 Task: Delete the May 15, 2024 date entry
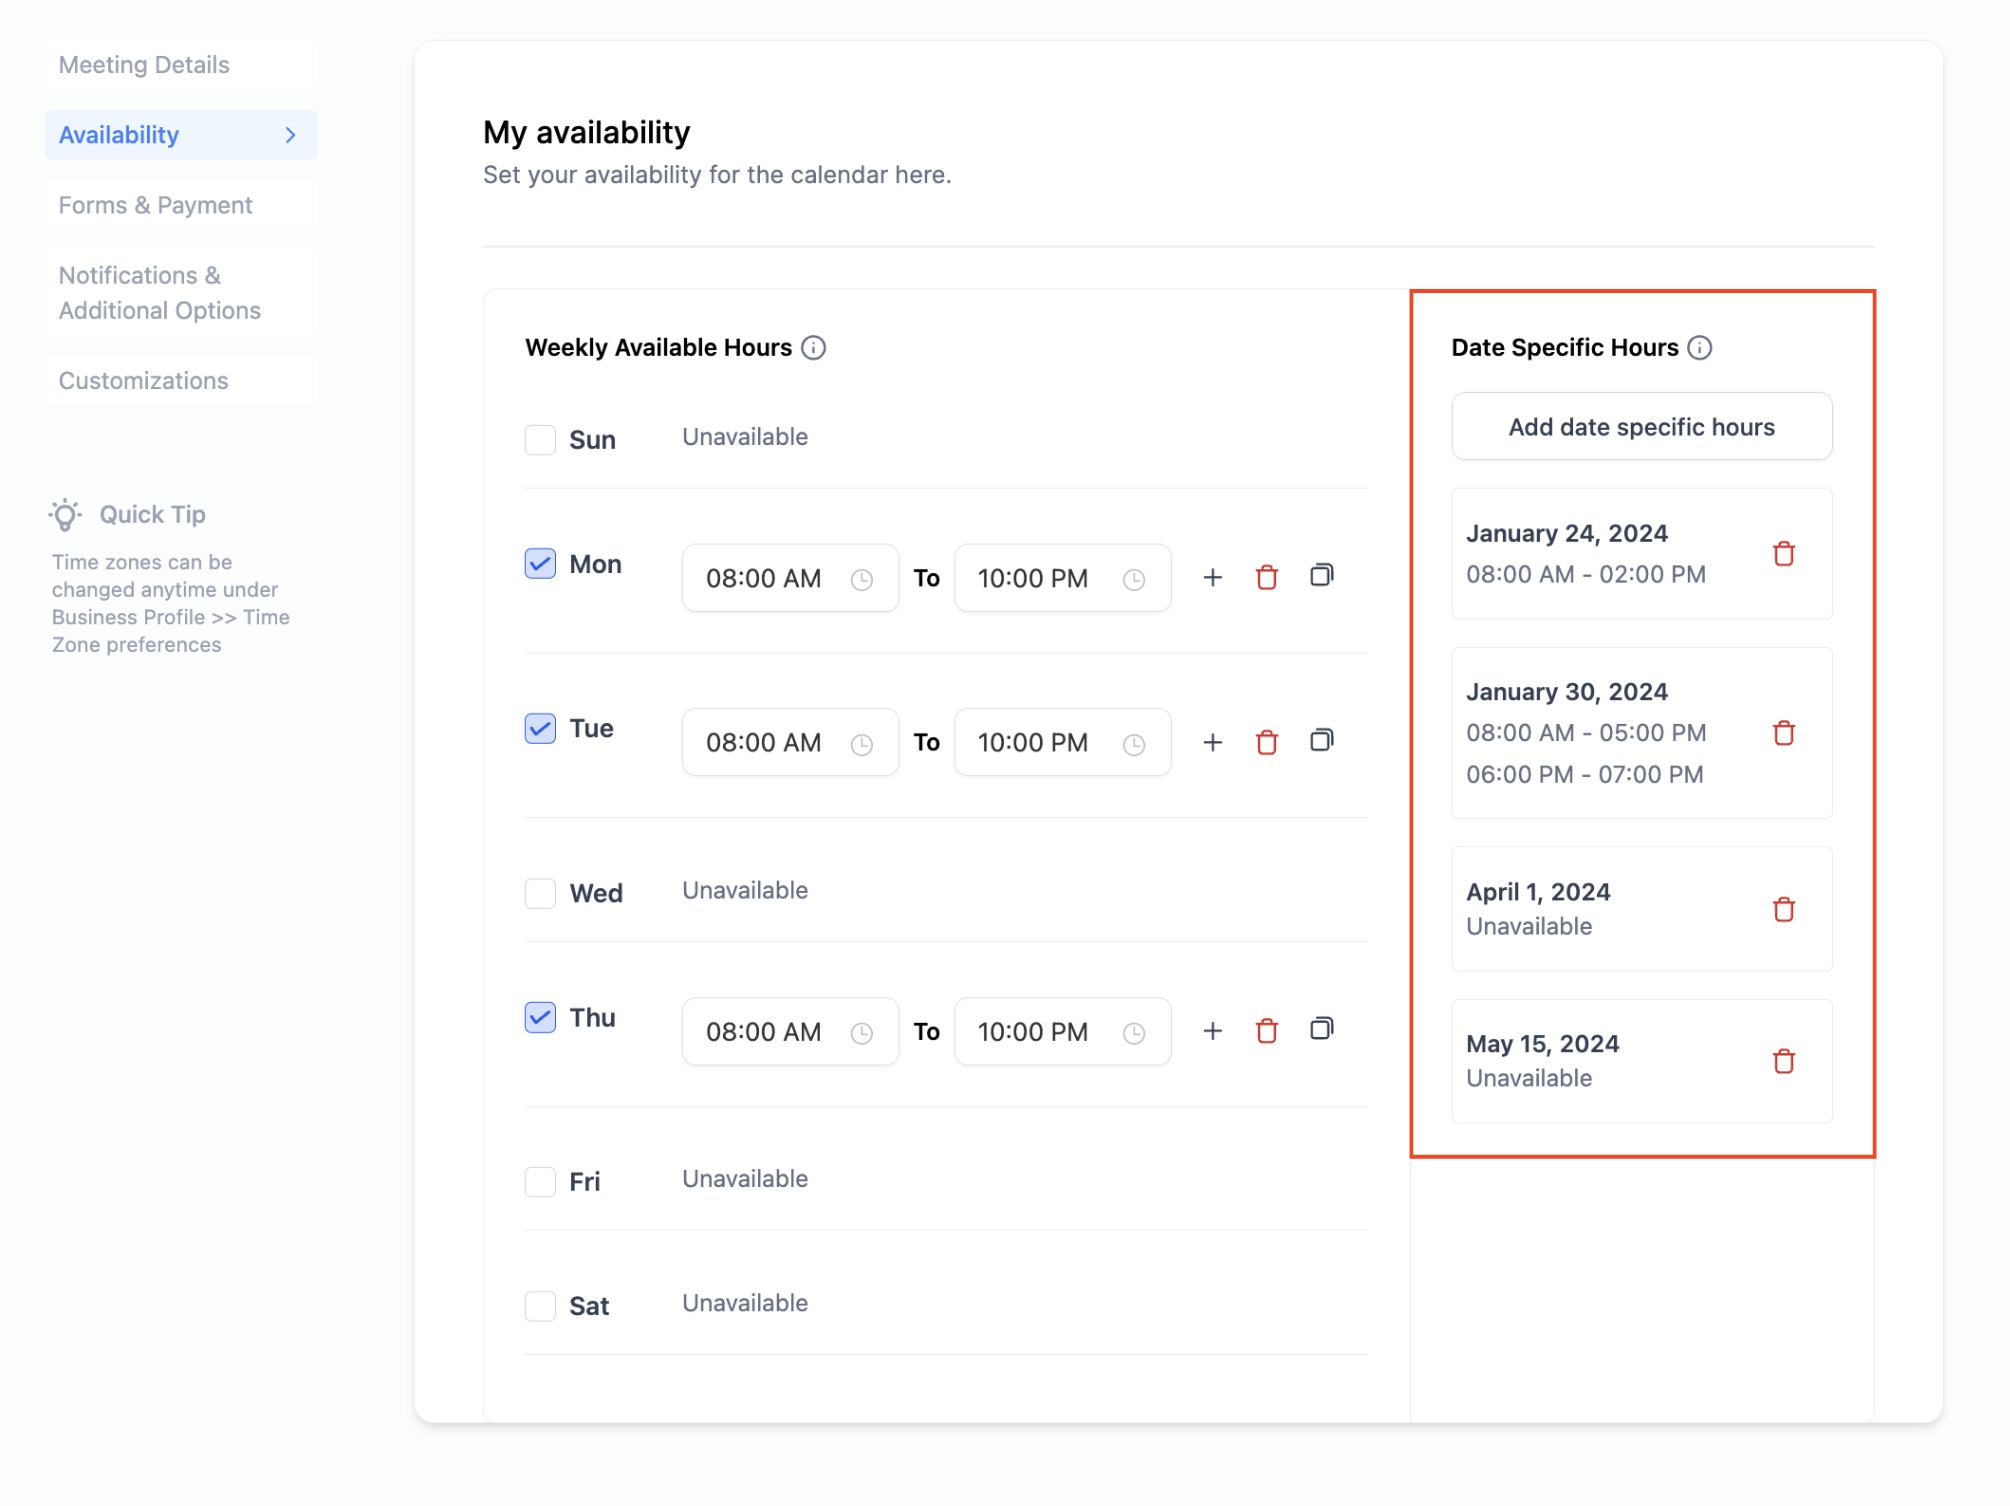[1783, 1061]
